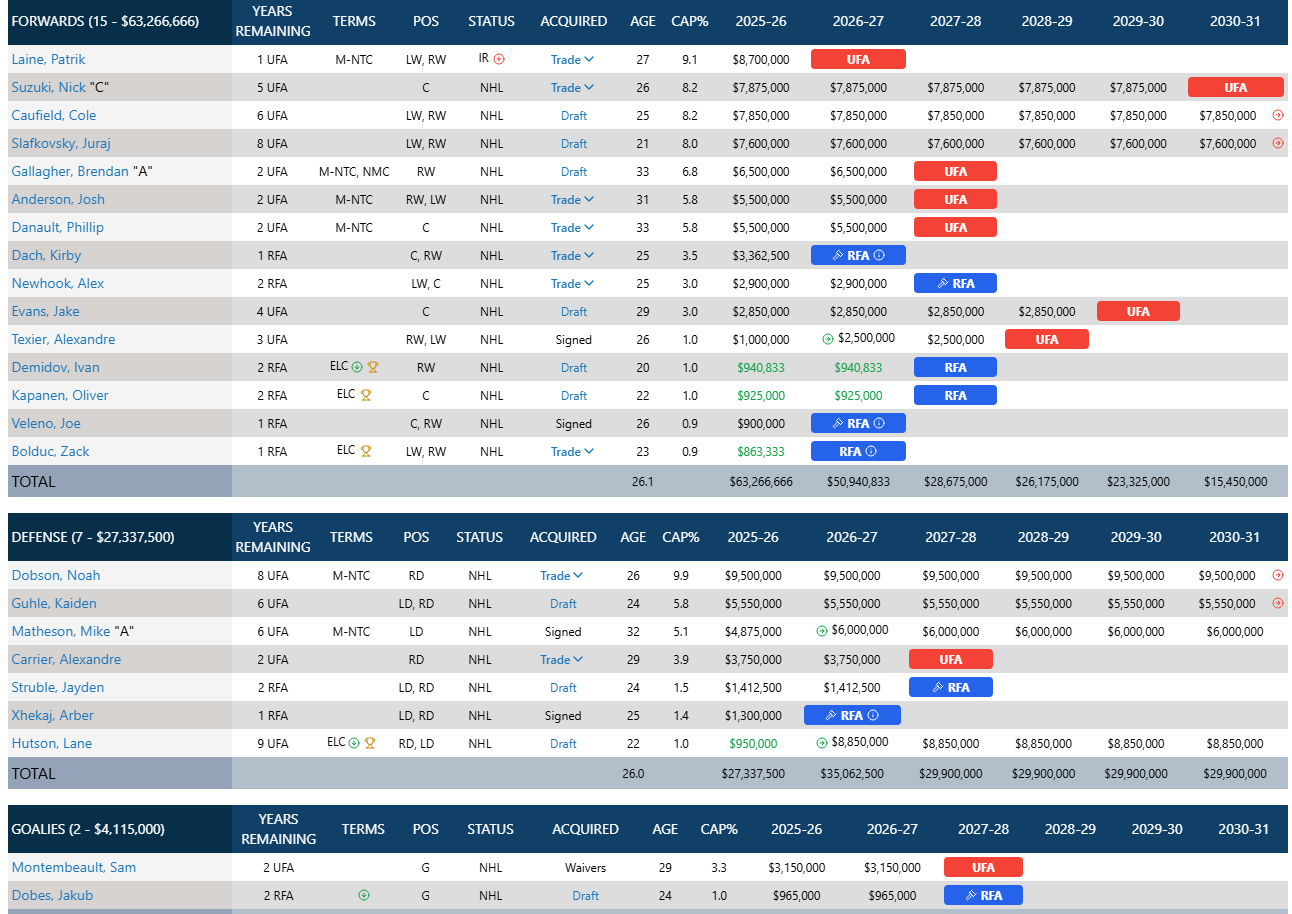Click the red arrow icon after Caufield's 2030-31 salary

coord(1277,115)
